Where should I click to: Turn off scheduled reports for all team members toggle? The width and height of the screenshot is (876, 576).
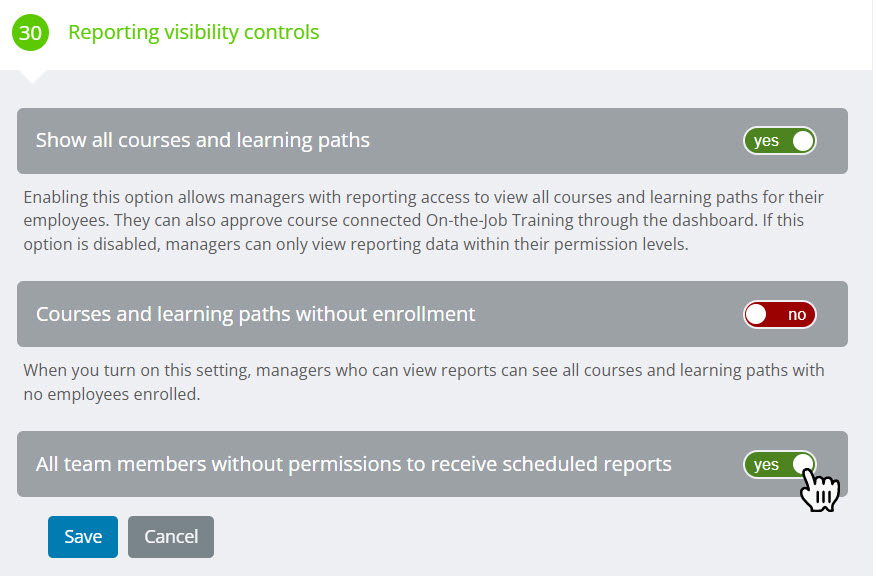pyautogui.click(x=779, y=464)
